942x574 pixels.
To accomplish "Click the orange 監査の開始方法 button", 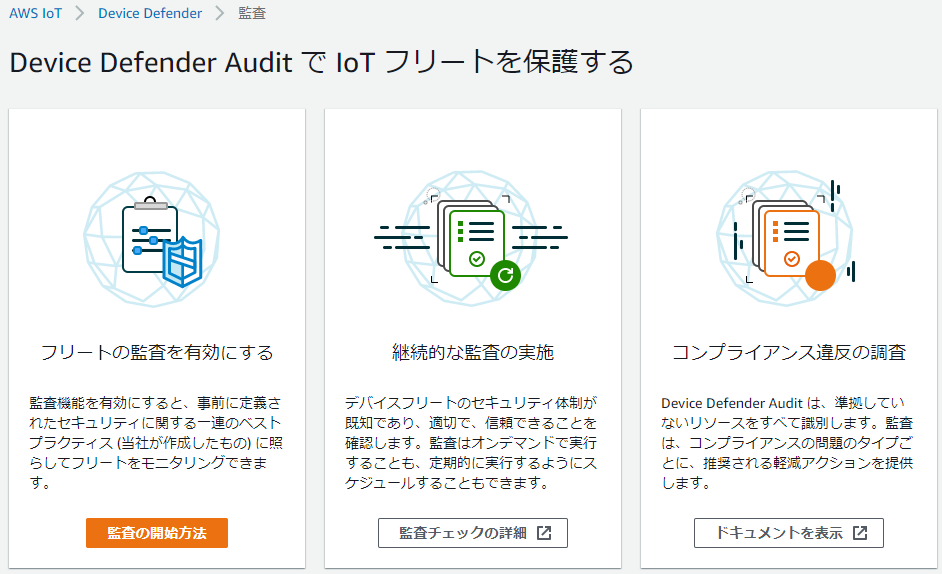I will coord(157,533).
